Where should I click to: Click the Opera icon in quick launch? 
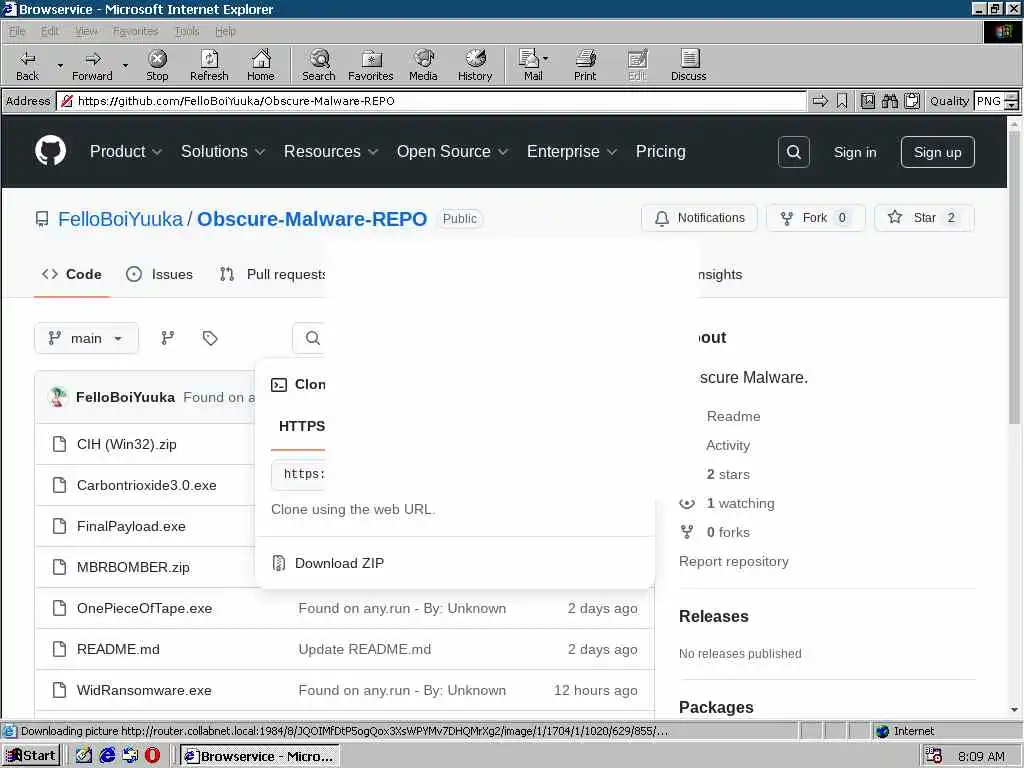click(x=152, y=755)
